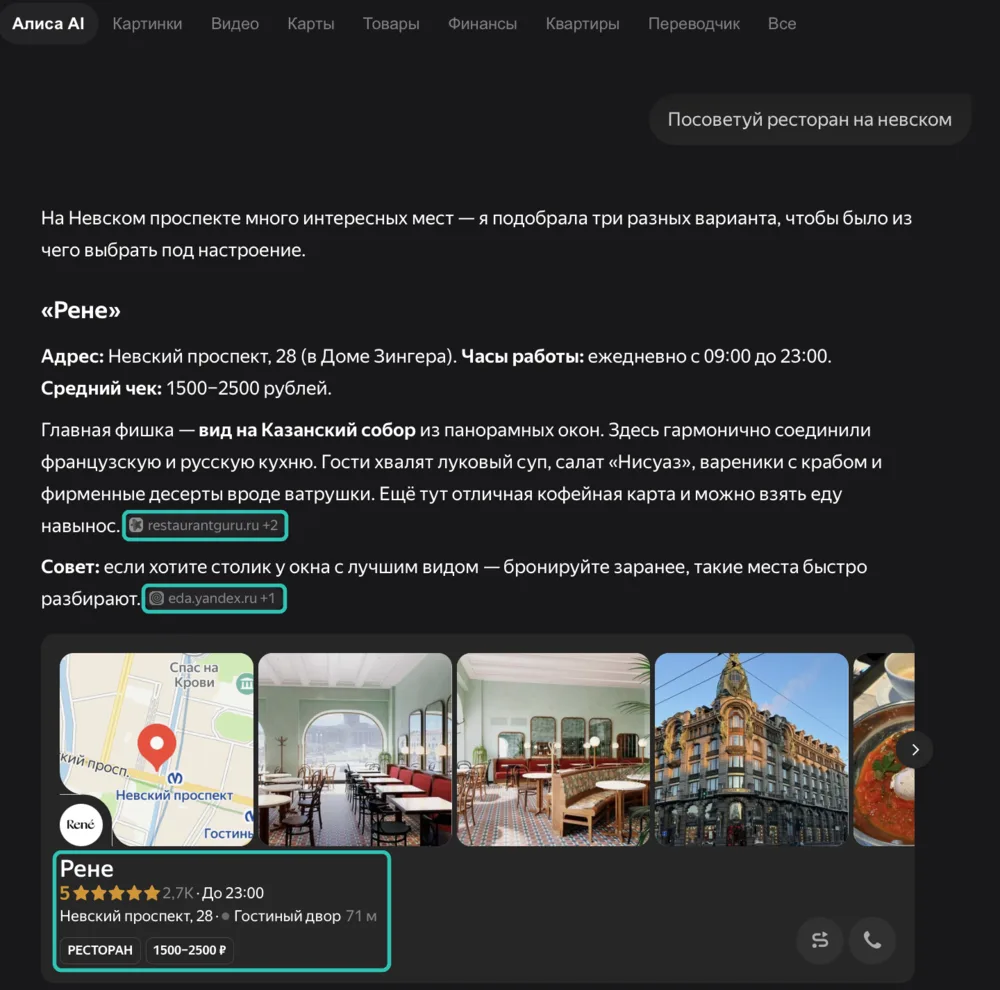Switch to the Картинки tab

point(147,24)
